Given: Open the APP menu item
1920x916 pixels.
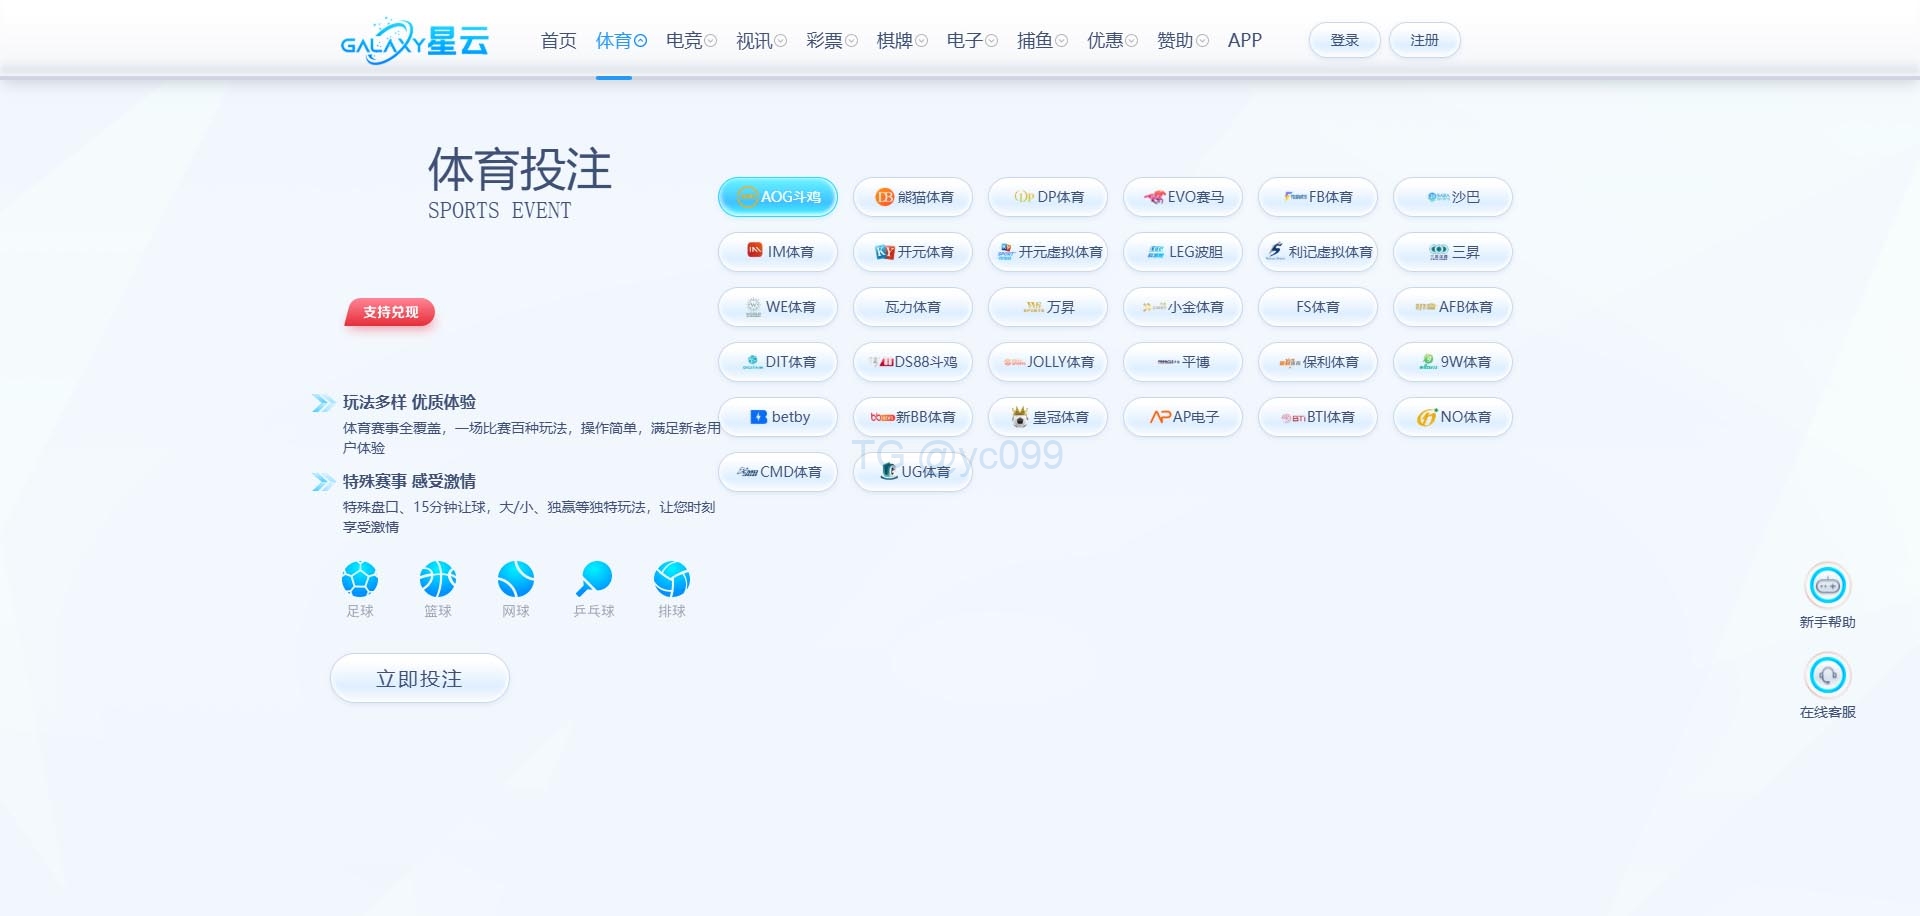Looking at the screenshot, I should pos(1244,41).
